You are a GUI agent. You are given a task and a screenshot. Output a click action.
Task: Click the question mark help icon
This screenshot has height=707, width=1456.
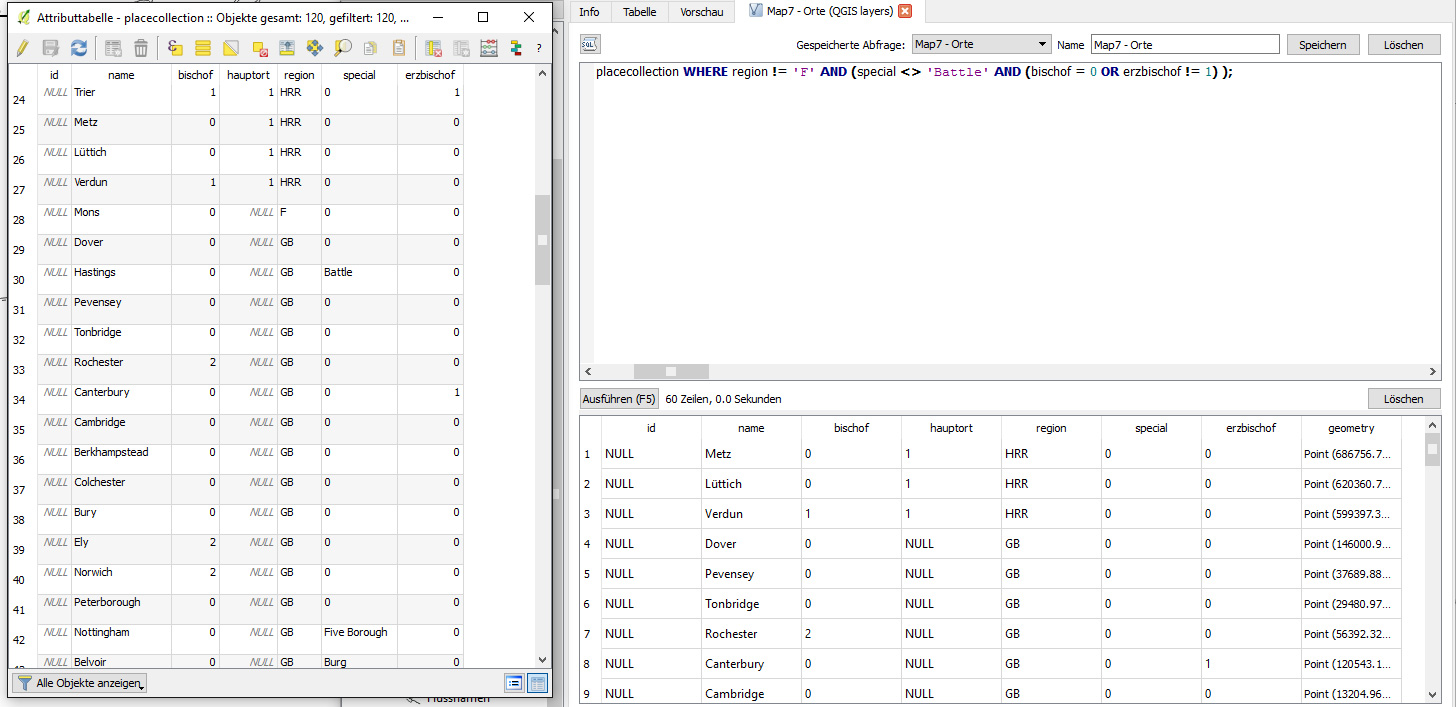tap(539, 48)
